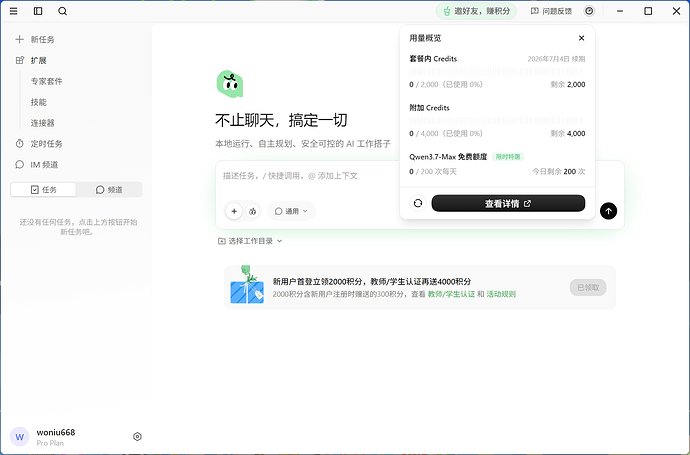Refresh usage with the circular arrows icon
690x455 pixels.
click(418, 203)
